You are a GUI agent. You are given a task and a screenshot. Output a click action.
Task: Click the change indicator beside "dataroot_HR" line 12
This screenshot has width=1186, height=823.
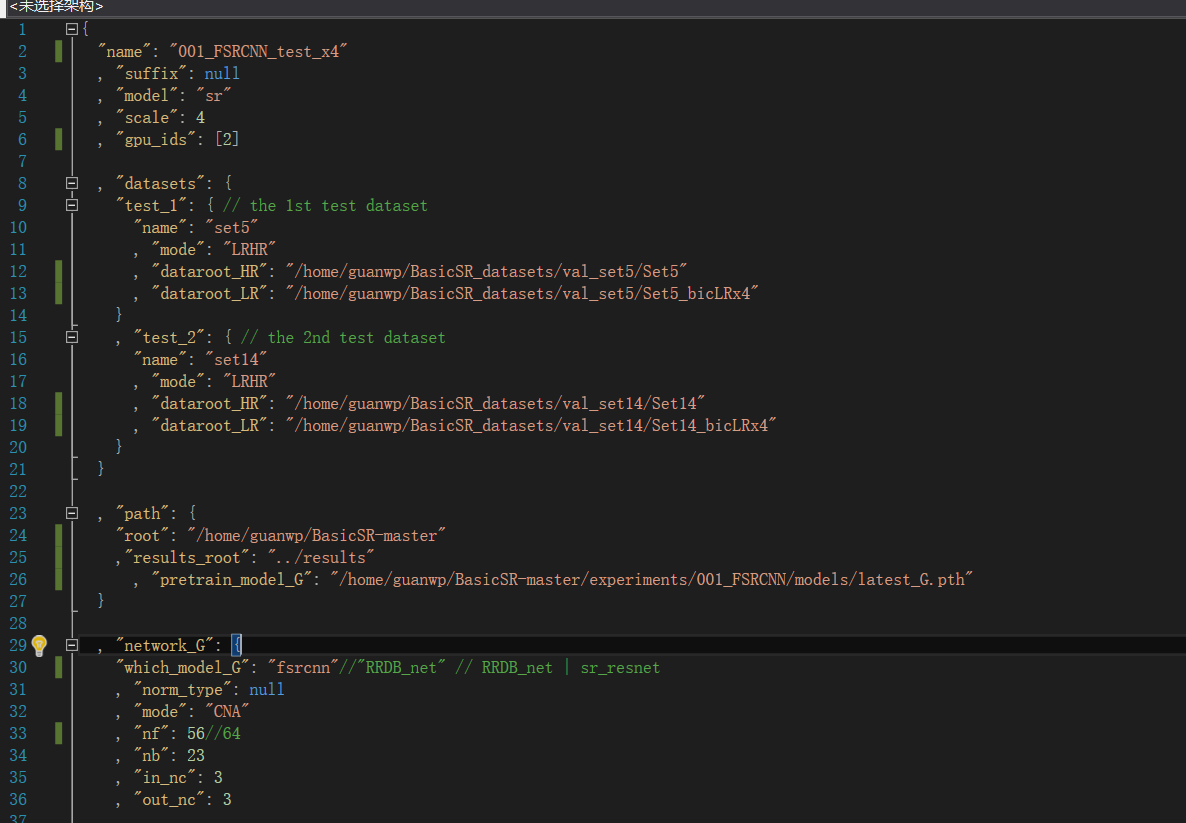coord(58,270)
